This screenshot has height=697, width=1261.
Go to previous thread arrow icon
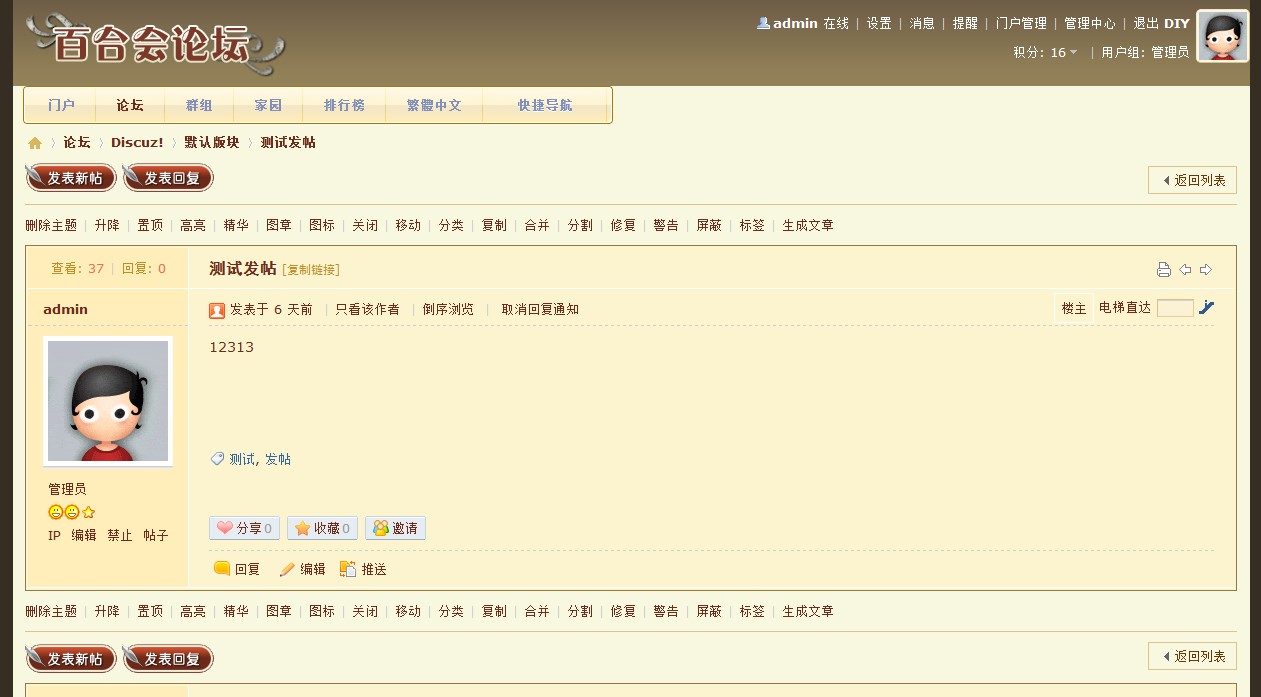coord(1185,269)
